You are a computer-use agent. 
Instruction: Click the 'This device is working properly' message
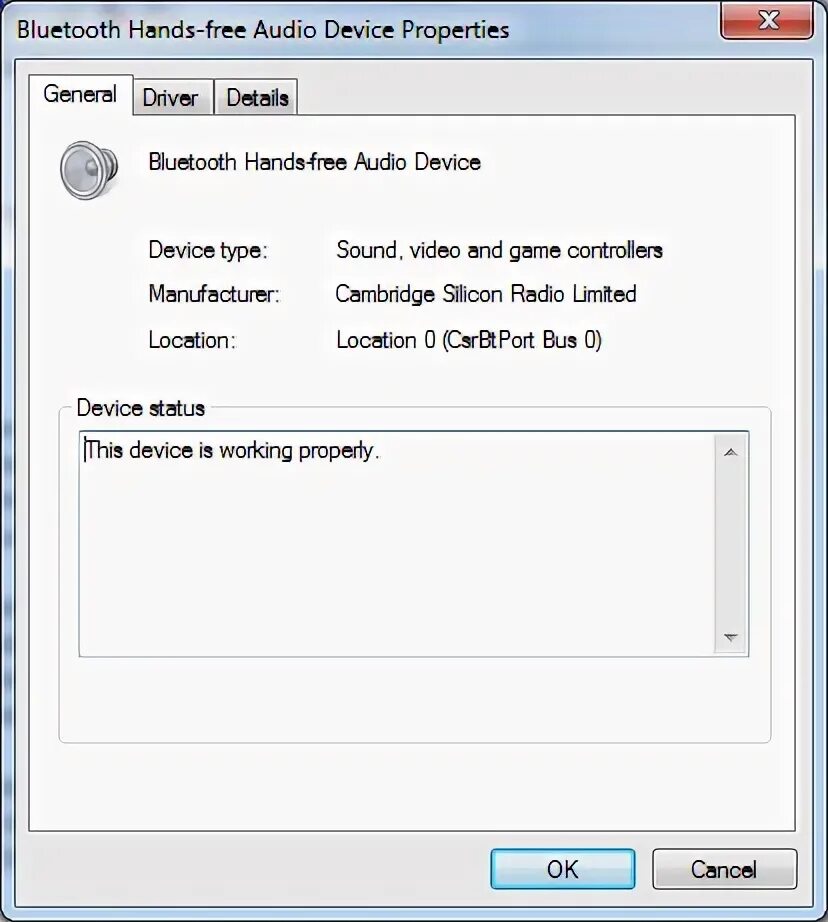pos(232,450)
